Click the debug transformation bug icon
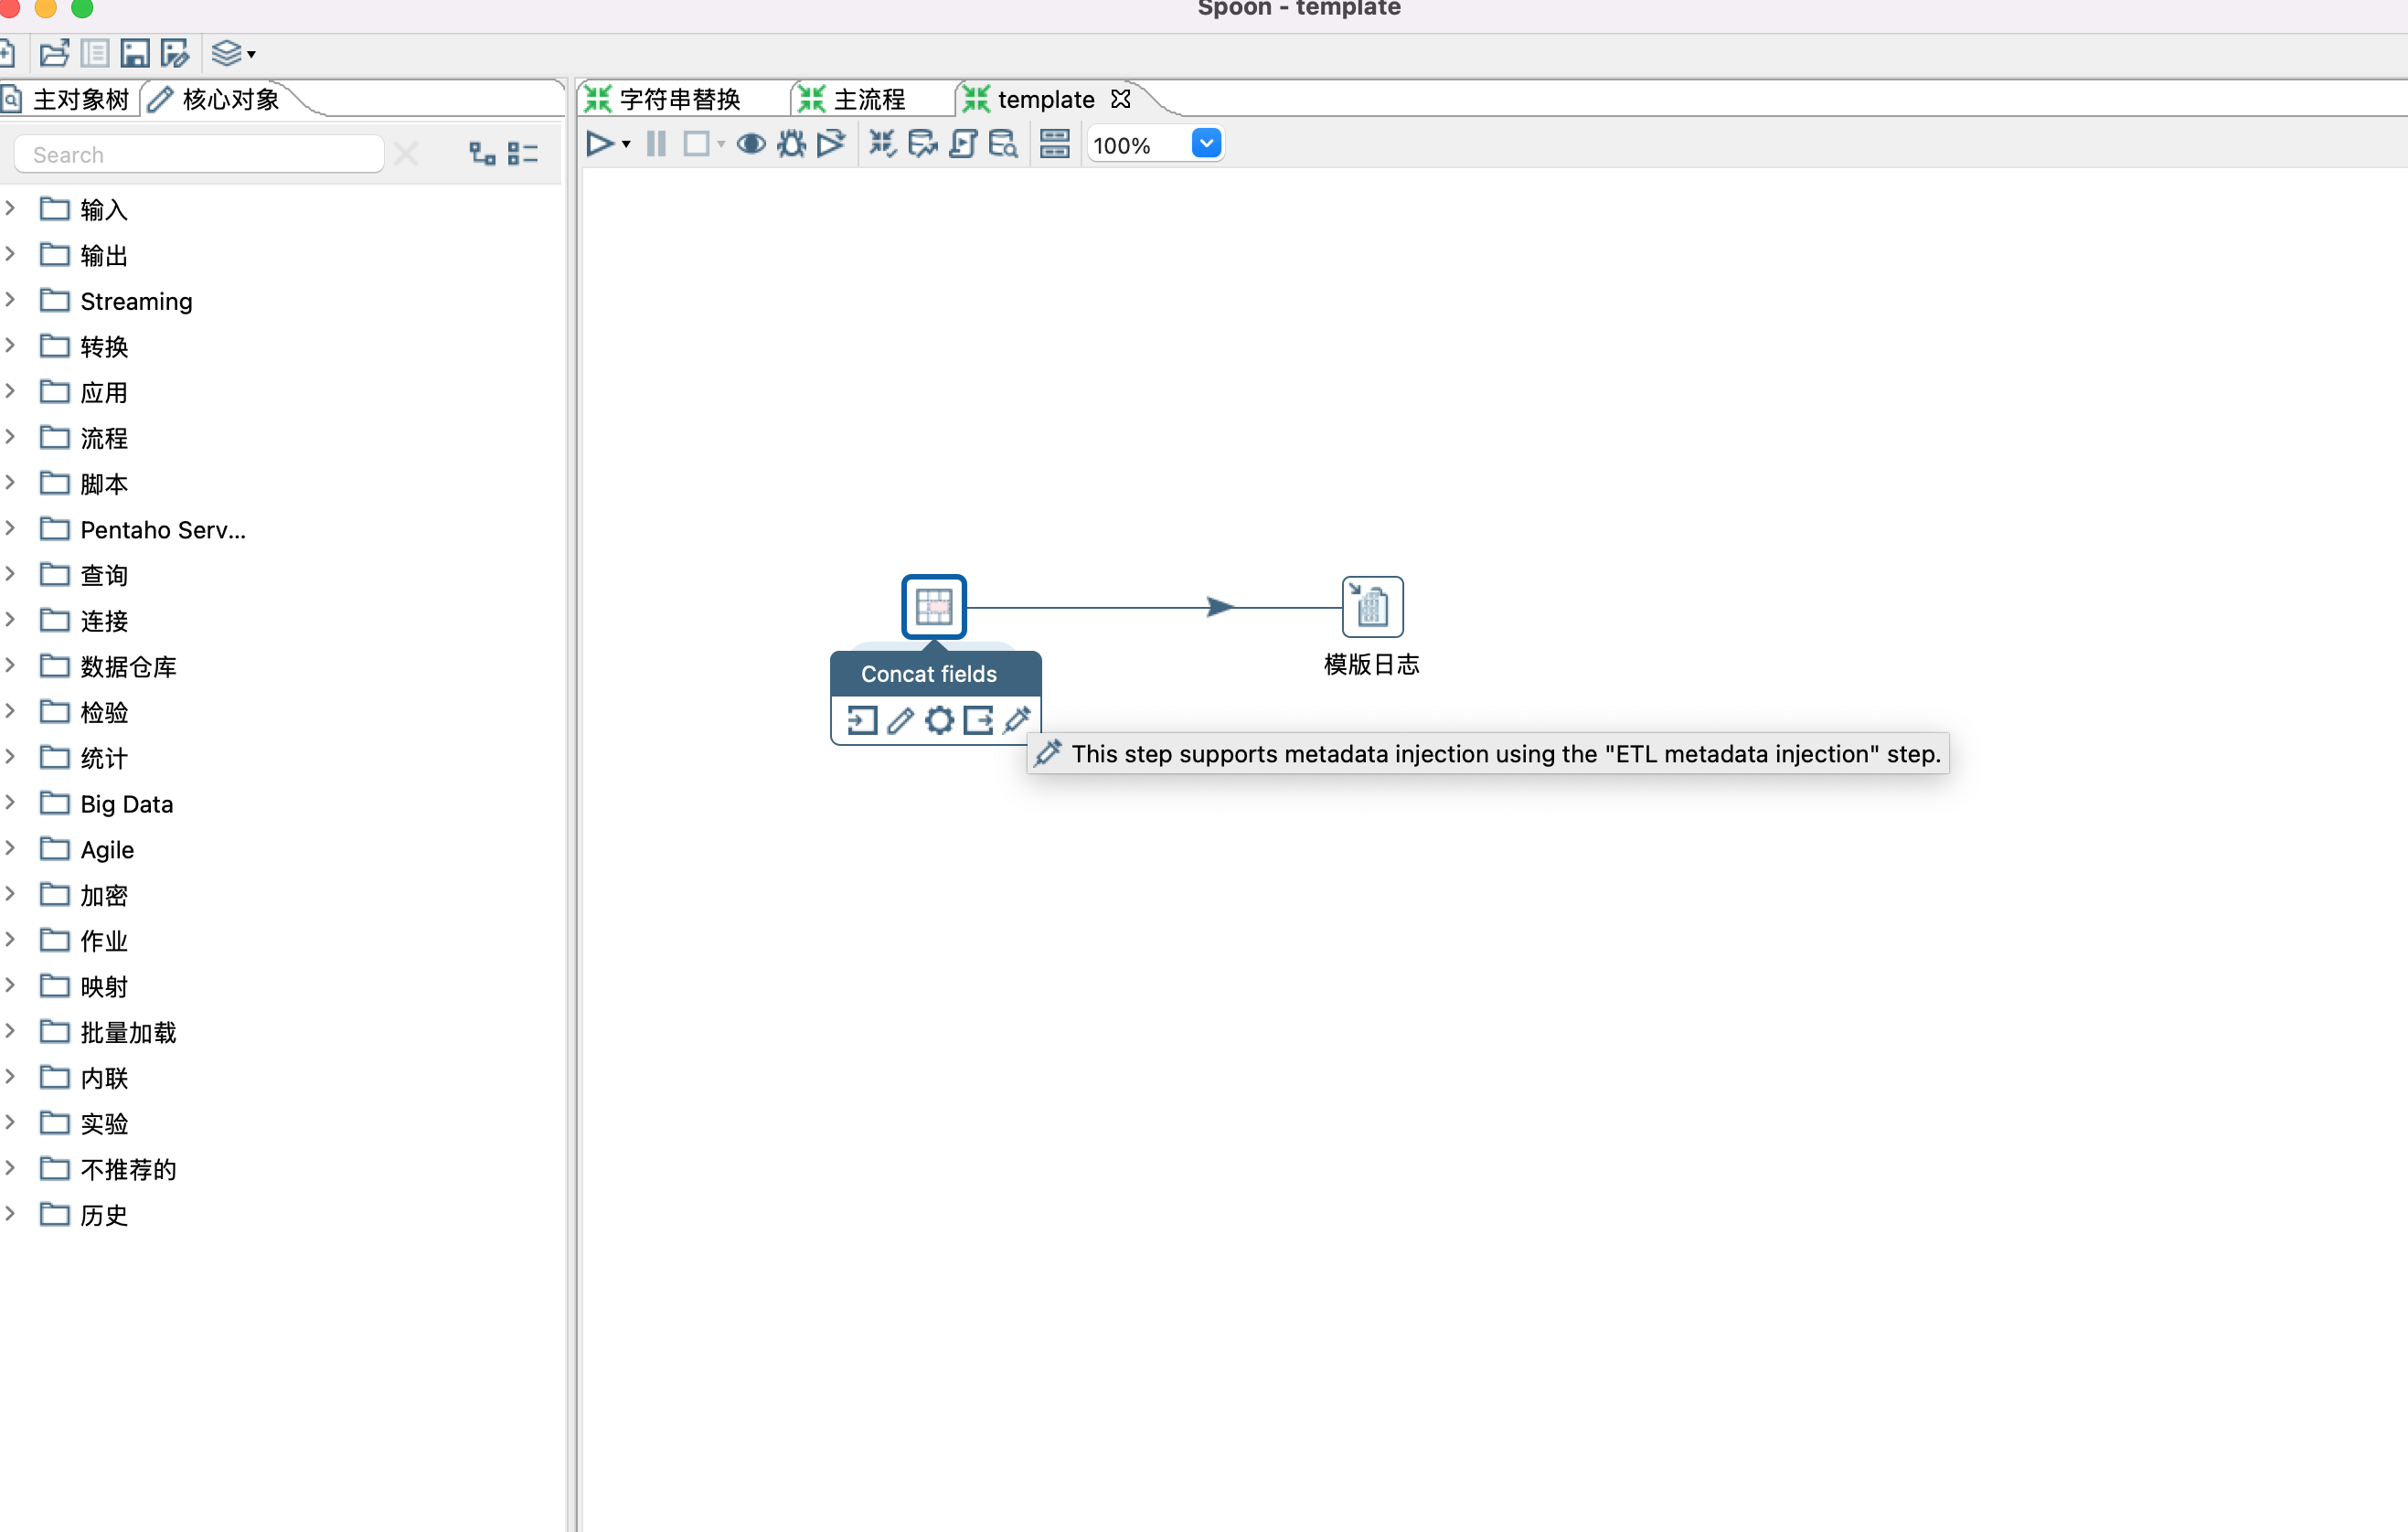 click(x=791, y=145)
